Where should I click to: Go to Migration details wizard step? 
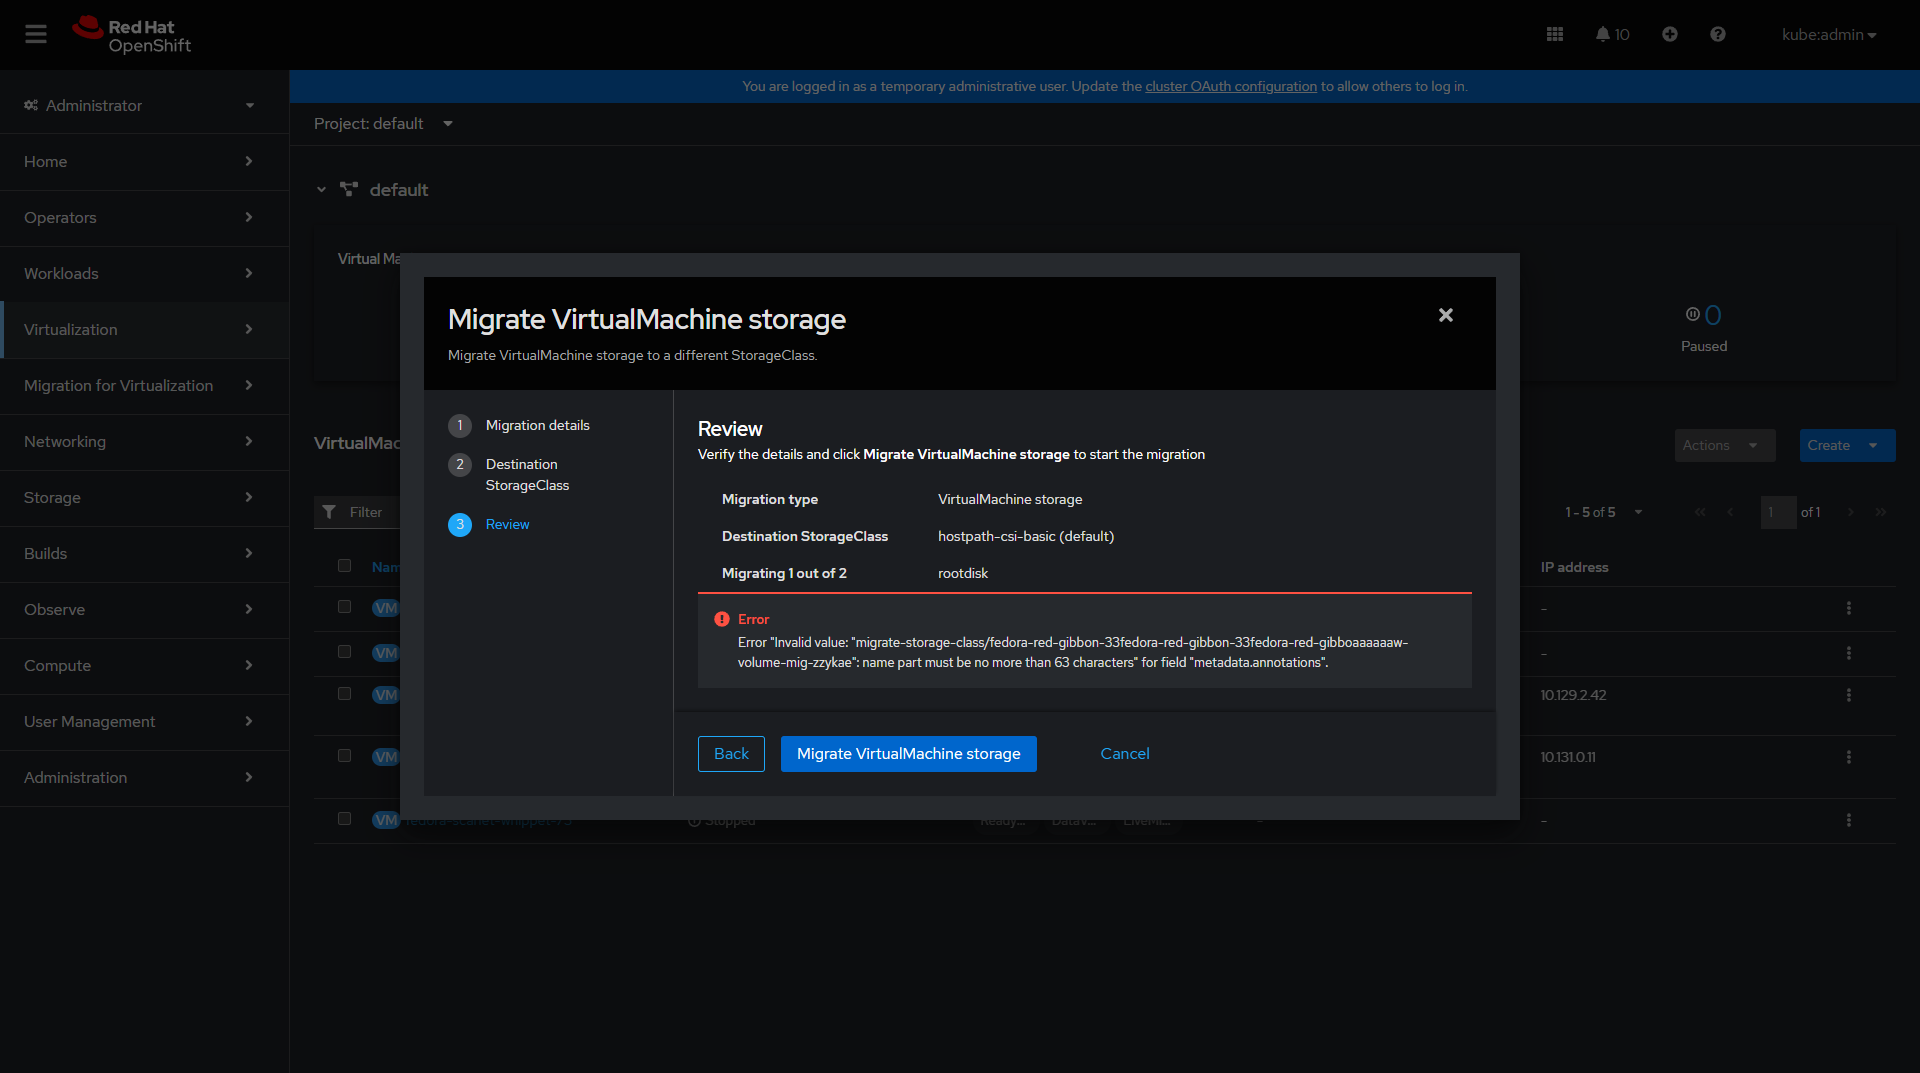(x=538, y=426)
